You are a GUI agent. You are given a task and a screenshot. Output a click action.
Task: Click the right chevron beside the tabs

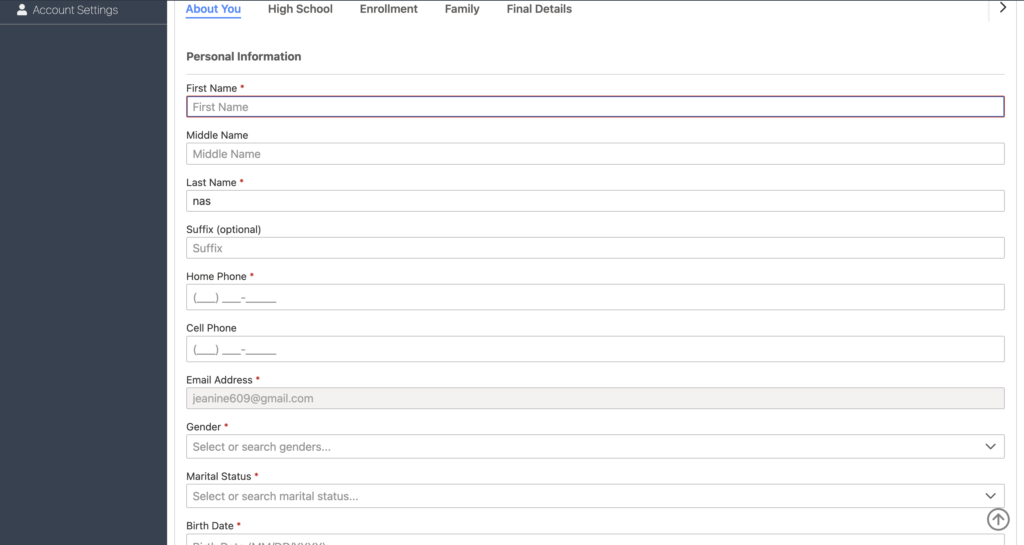pos(1003,8)
